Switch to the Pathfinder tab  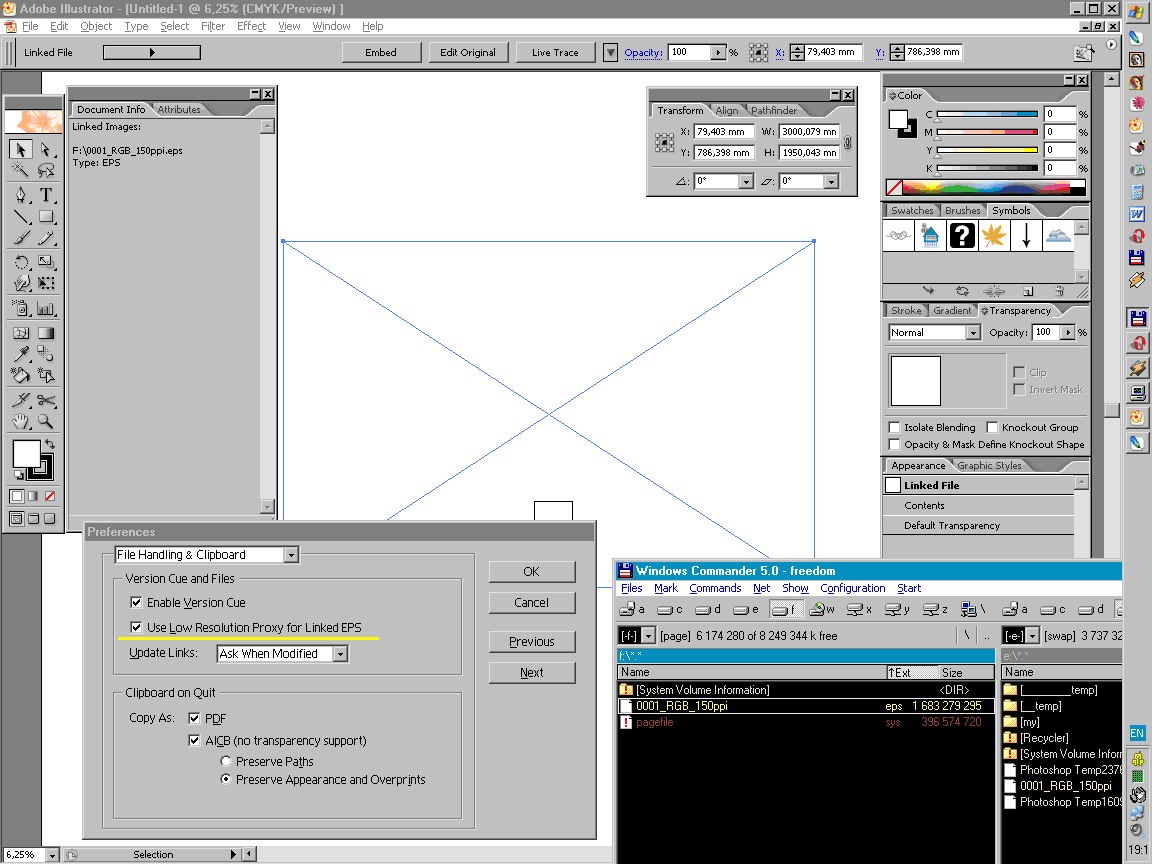774,111
